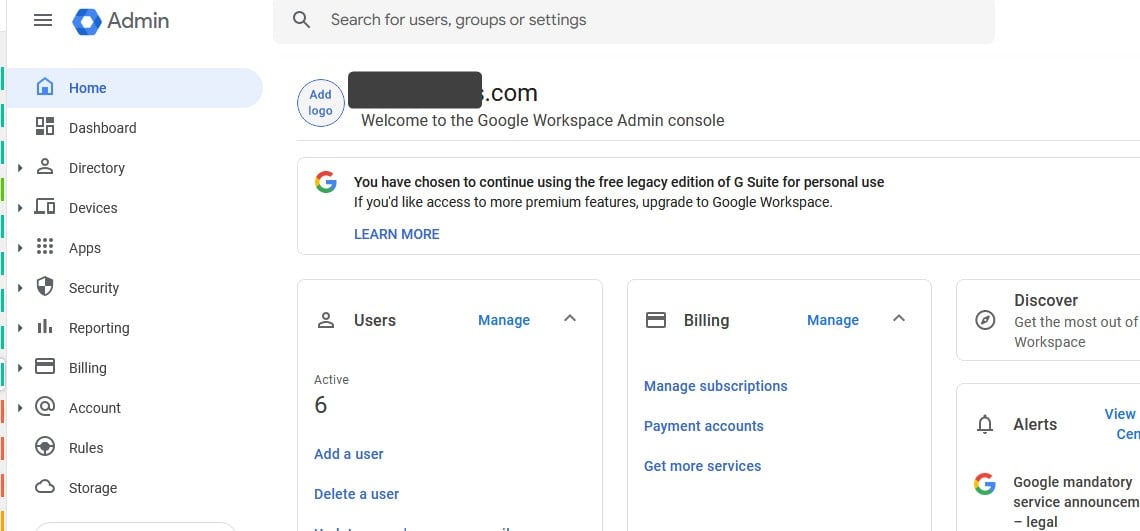This screenshot has height=531, width=1140.
Task: Follow the LEARN MORE link
Action: pos(396,234)
